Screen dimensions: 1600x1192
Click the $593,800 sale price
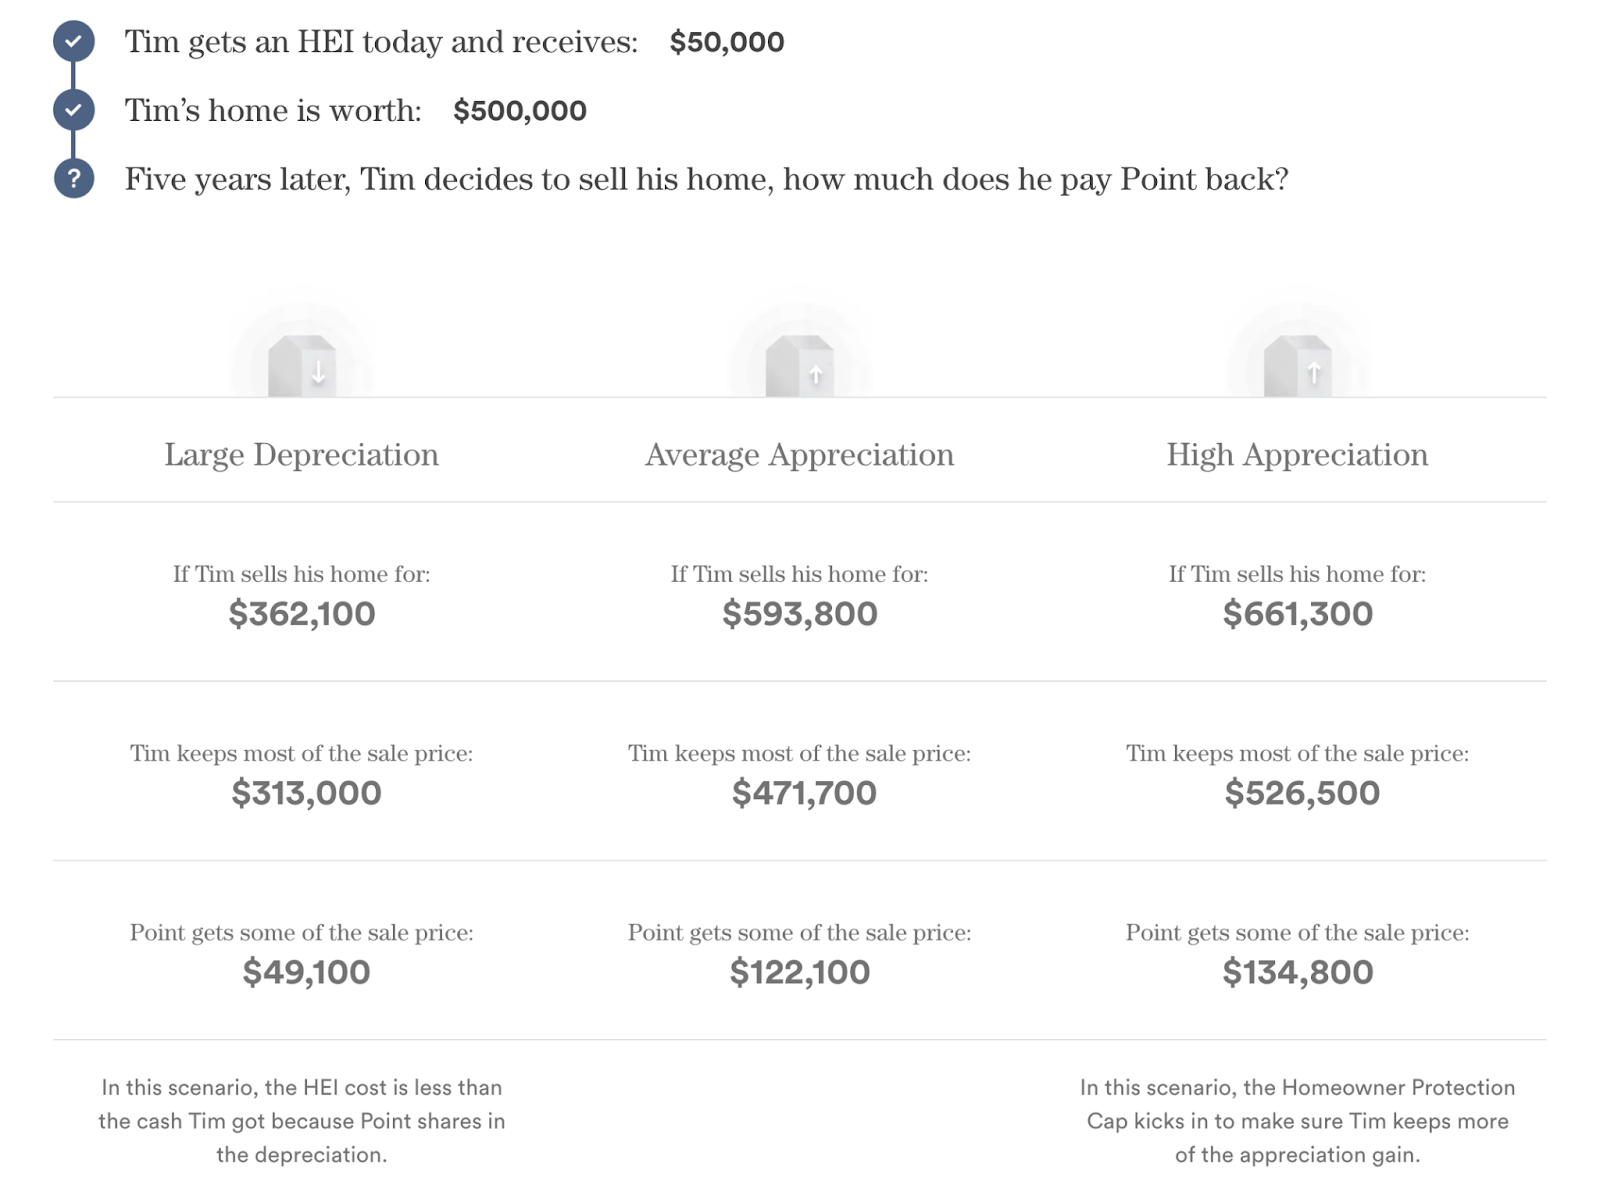point(800,613)
